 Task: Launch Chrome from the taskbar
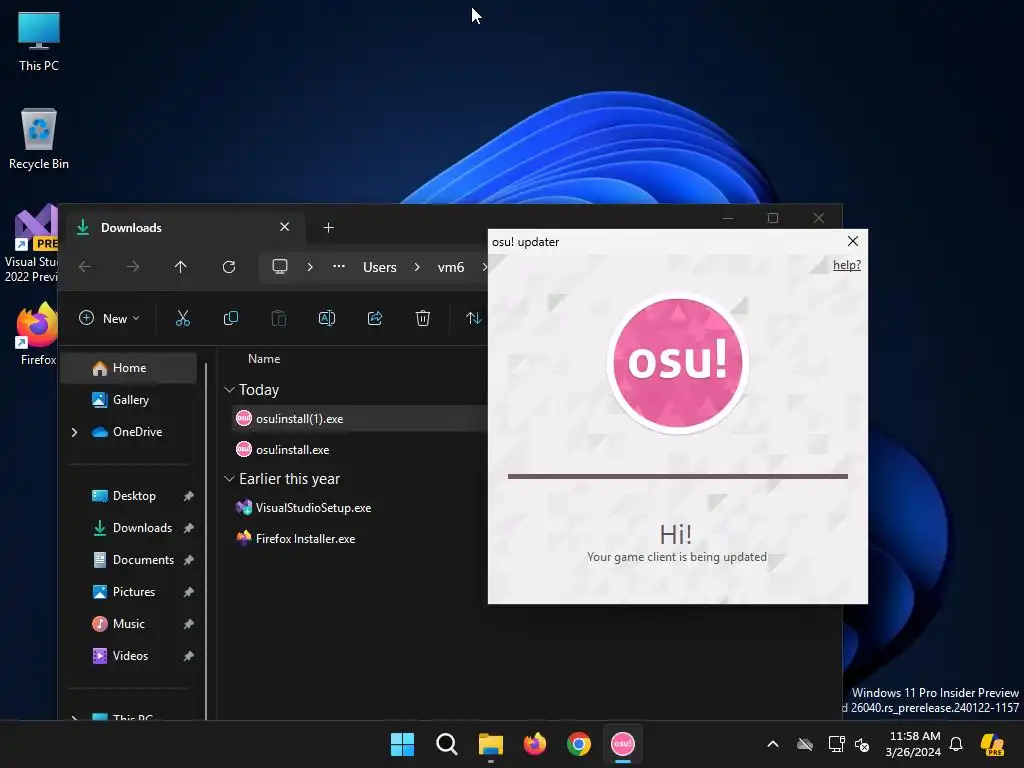click(x=579, y=744)
